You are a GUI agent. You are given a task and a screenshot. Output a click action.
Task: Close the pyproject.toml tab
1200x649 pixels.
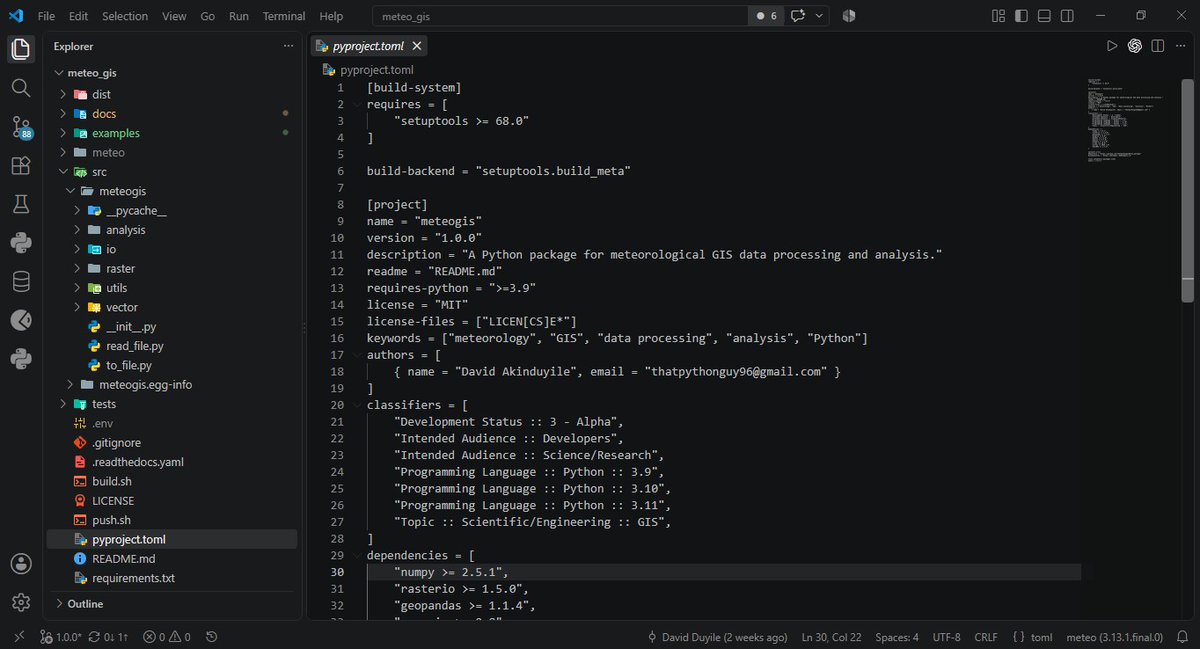(417, 46)
